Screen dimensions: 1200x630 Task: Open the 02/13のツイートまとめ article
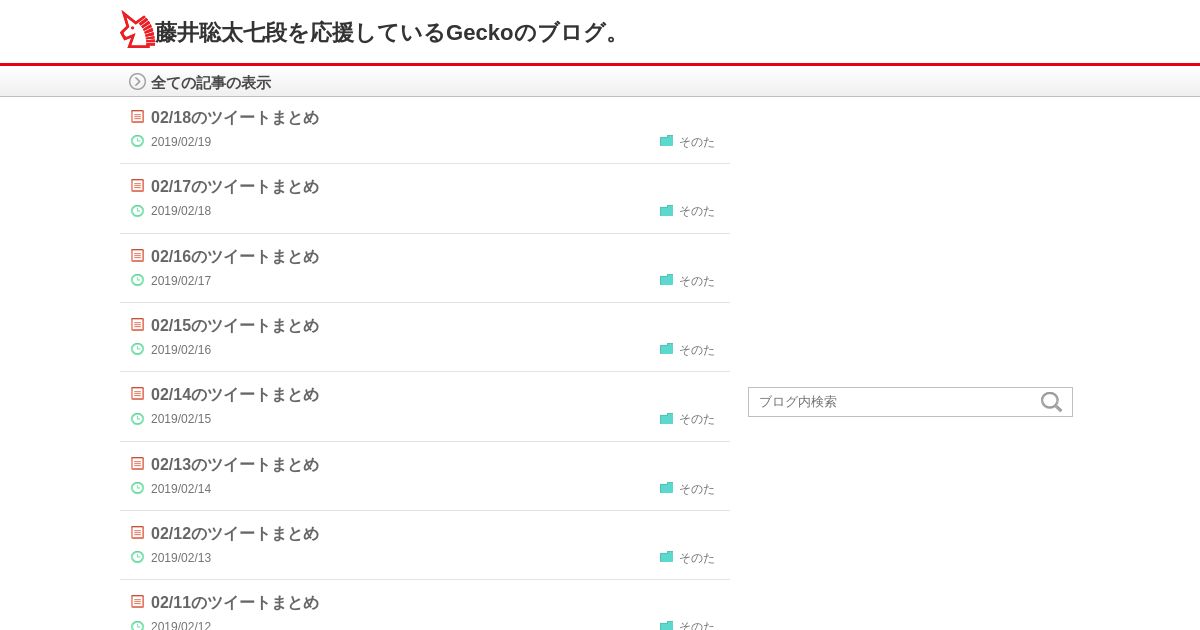tap(235, 465)
